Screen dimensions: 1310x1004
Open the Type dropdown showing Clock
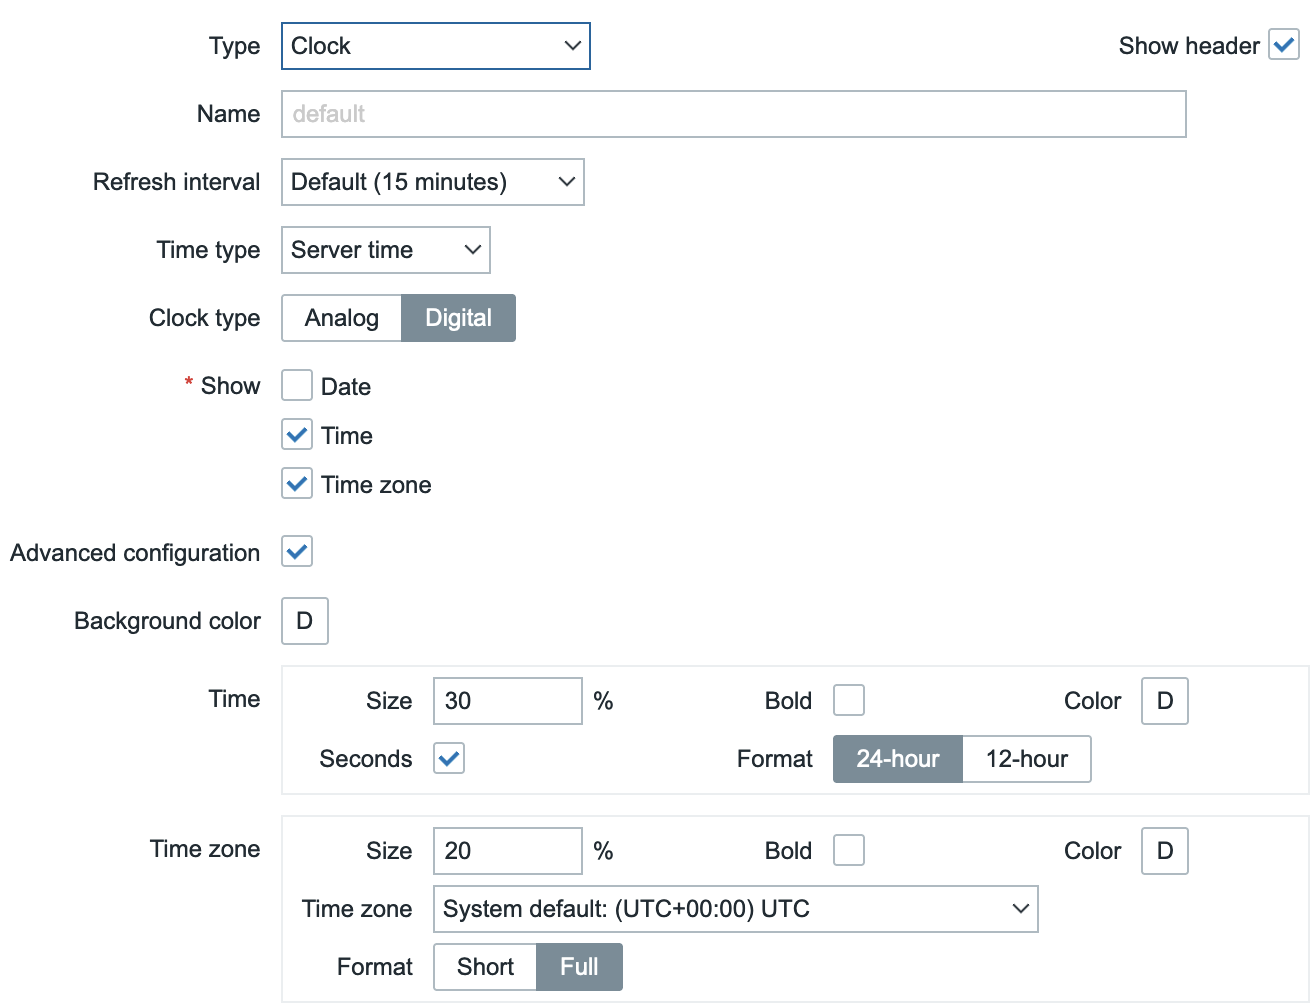click(x=435, y=46)
